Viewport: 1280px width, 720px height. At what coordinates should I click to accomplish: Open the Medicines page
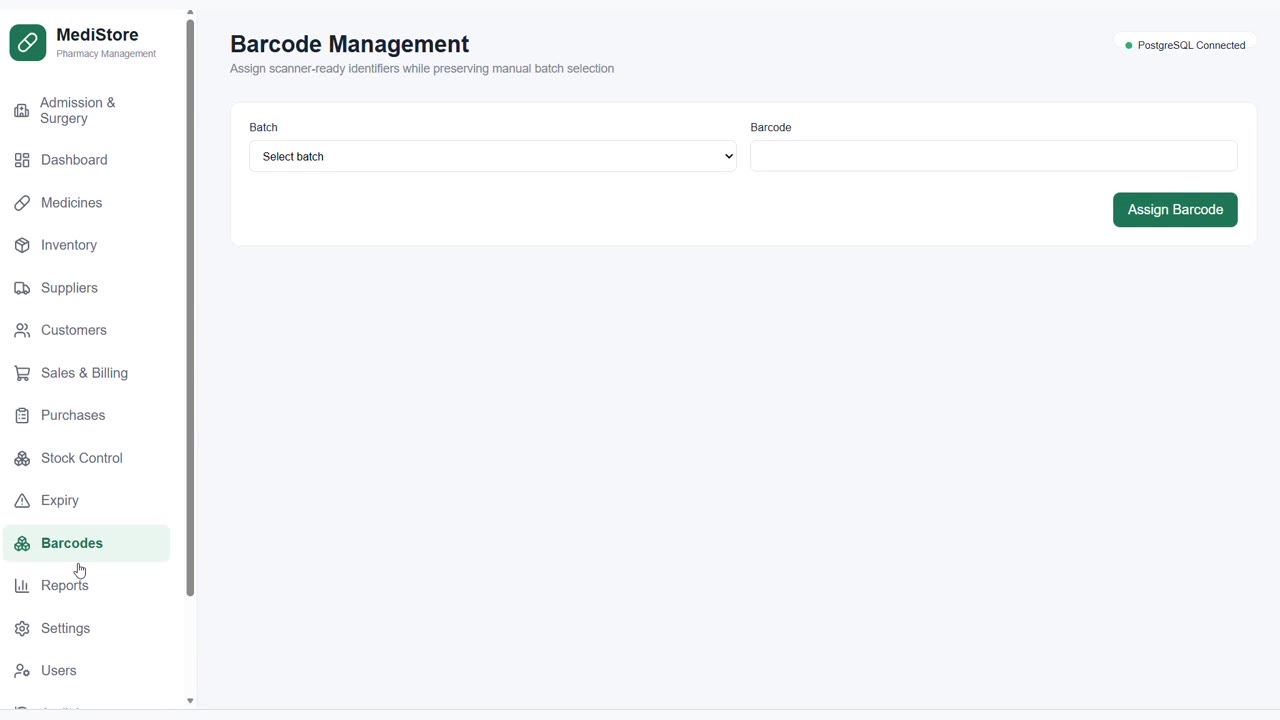[87, 203]
